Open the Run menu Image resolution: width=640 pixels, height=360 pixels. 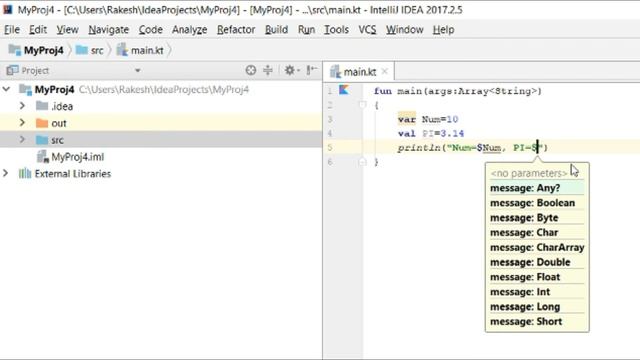(307, 30)
